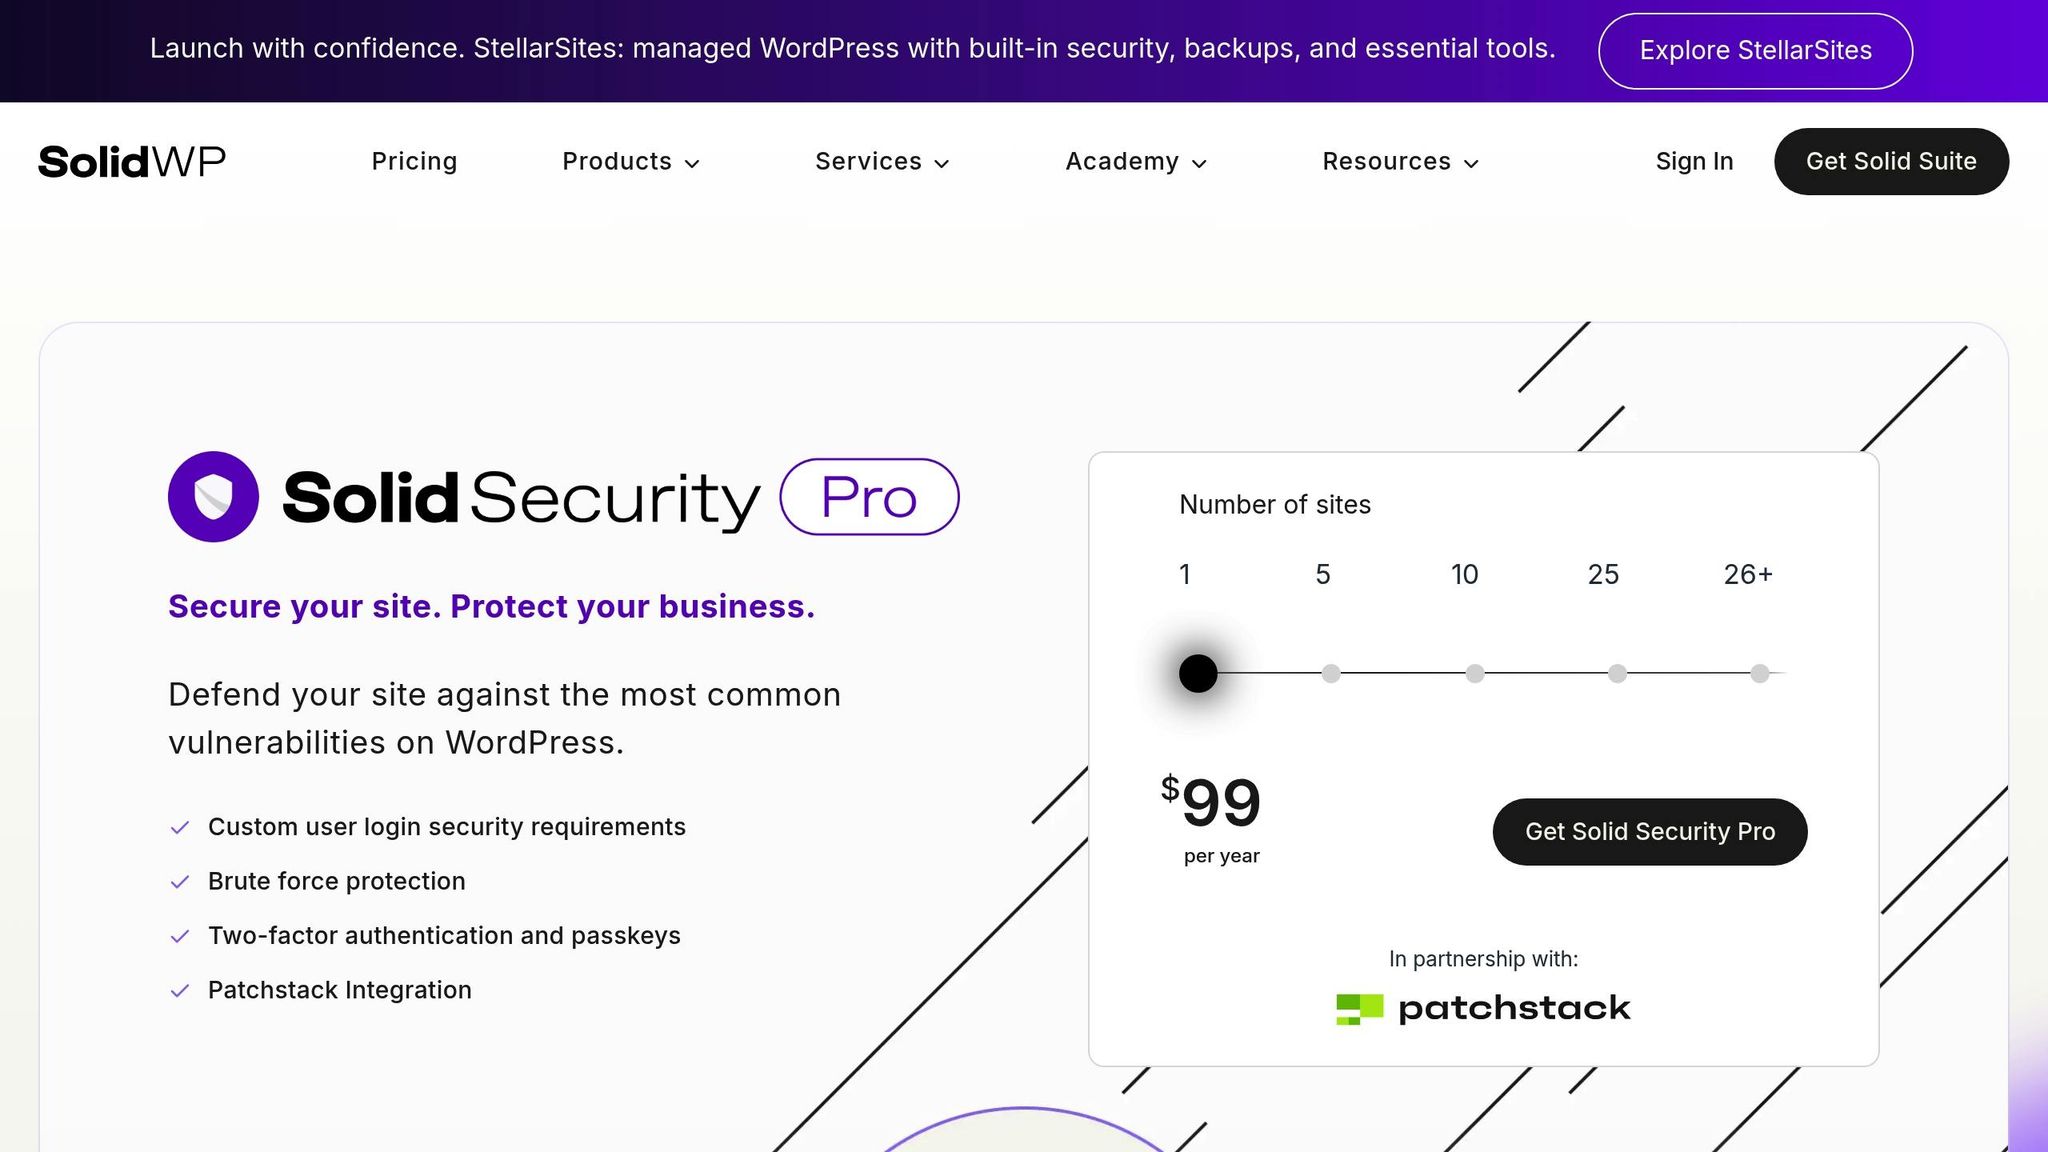Click the Patchstack logo

point(1482,1007)
